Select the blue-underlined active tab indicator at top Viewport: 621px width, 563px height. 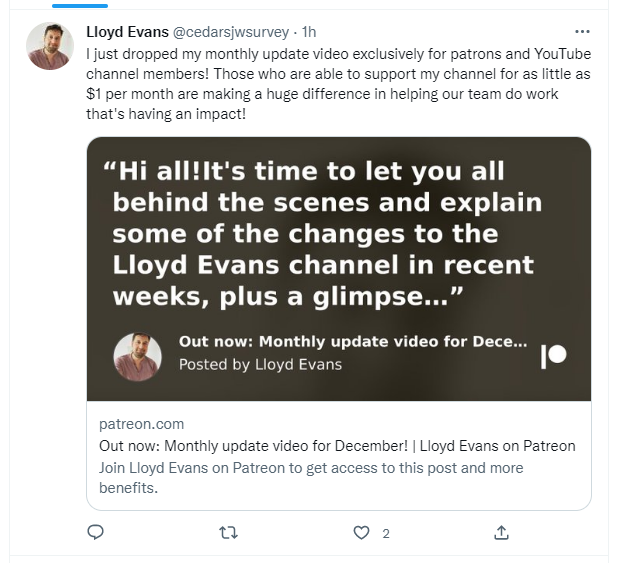coord(80,6)
